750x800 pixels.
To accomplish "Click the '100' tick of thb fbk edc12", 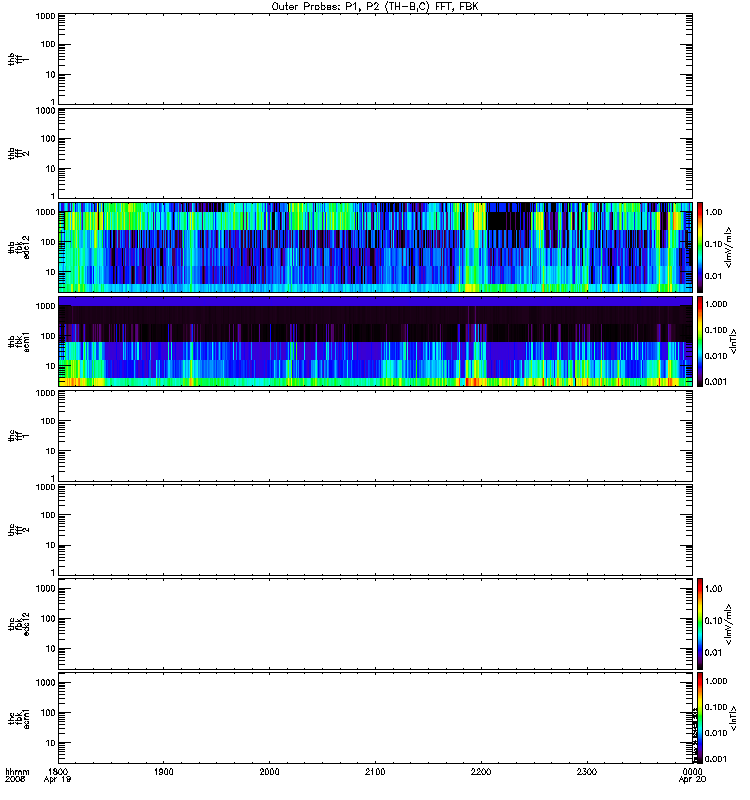I will pyautogui.click(x=48, y=242).
